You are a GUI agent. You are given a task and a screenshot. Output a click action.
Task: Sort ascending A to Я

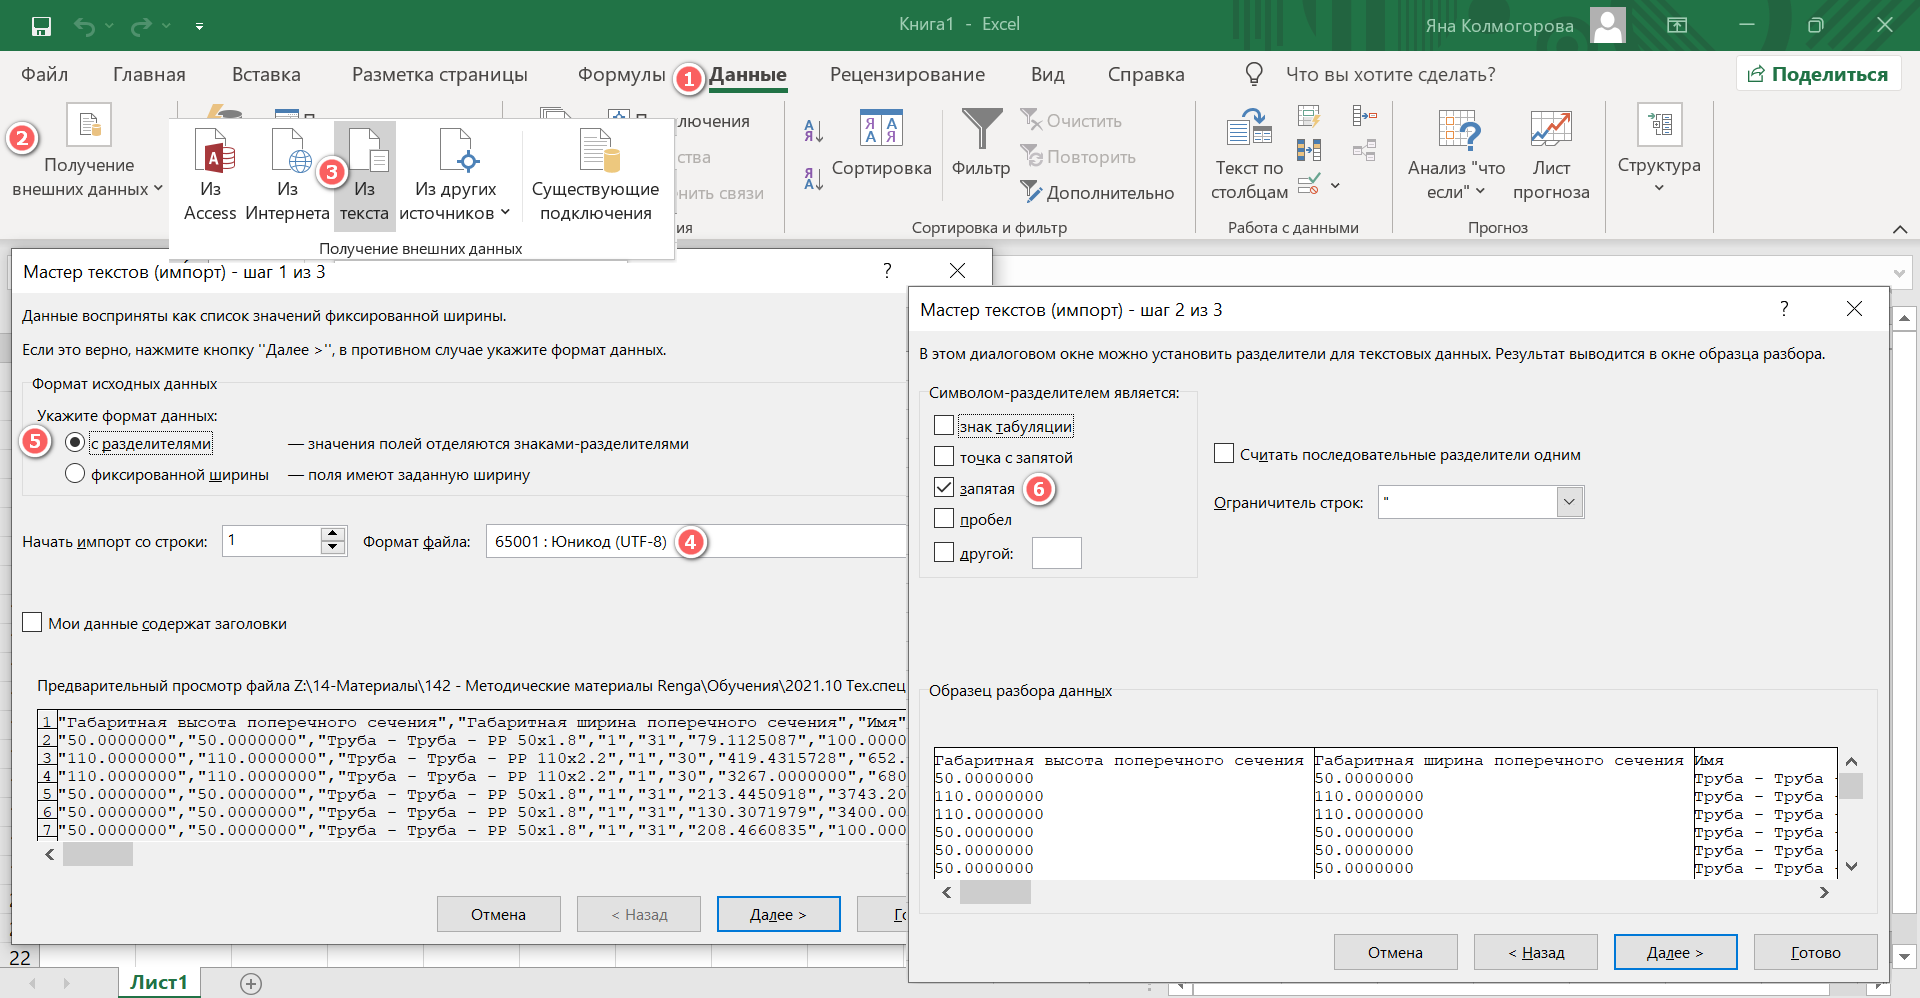[x=813, y=131]
